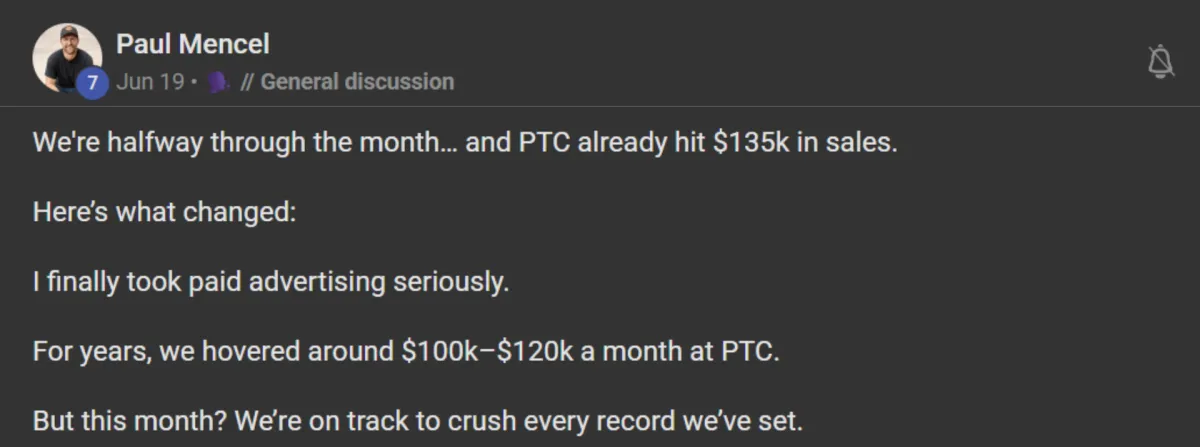
Task: Click the "Here's what changed:" line
Action: coord(165,213)
